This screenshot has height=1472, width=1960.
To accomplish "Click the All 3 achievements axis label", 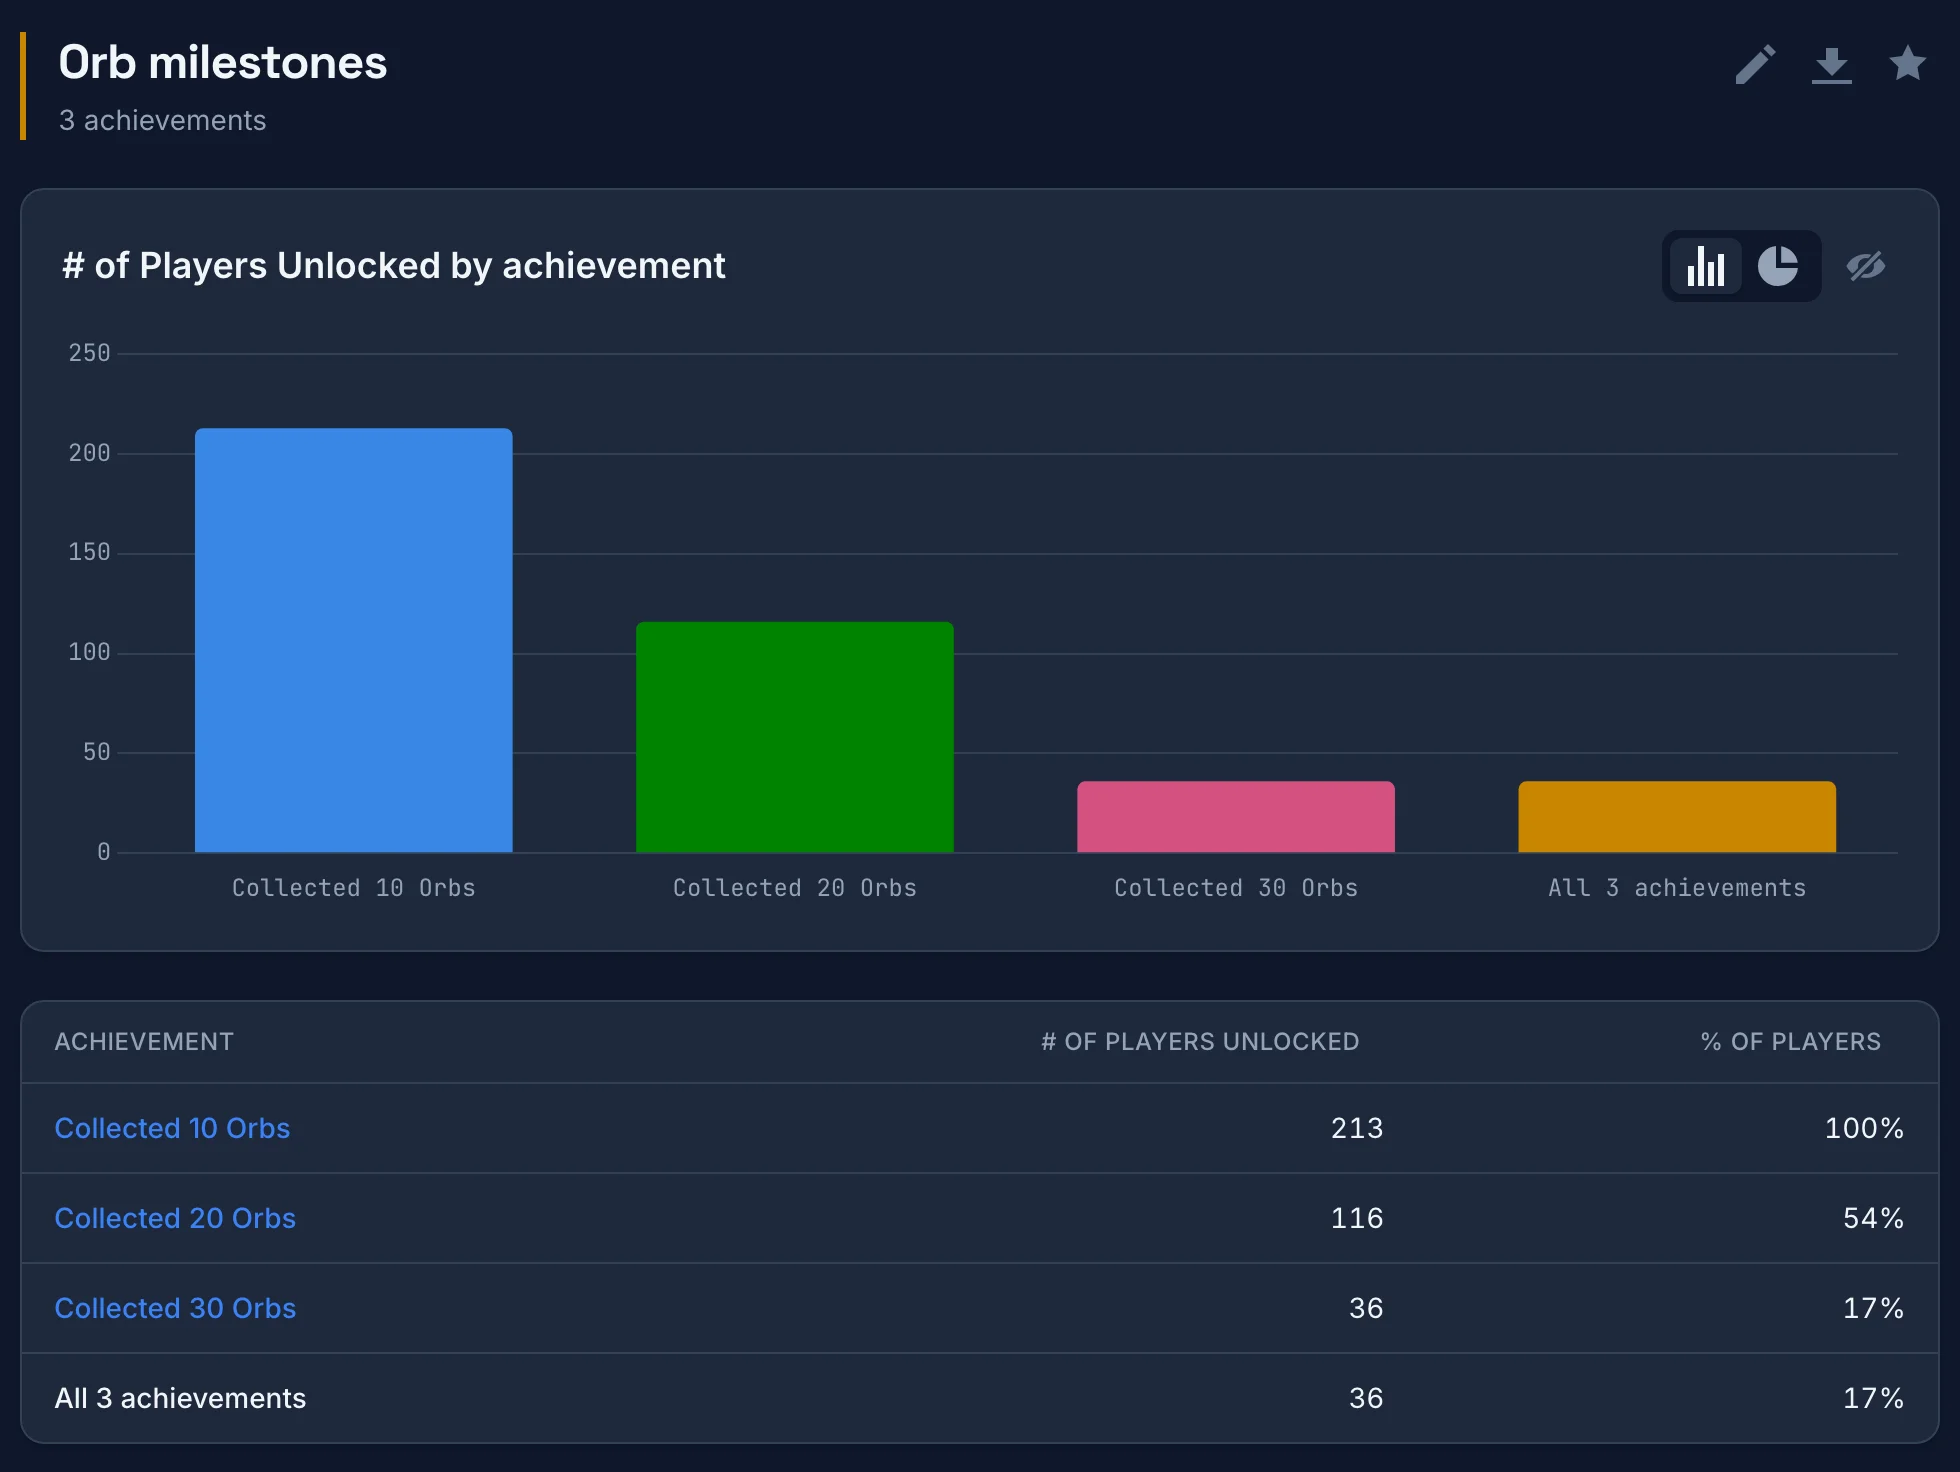I will (1677, 888).
